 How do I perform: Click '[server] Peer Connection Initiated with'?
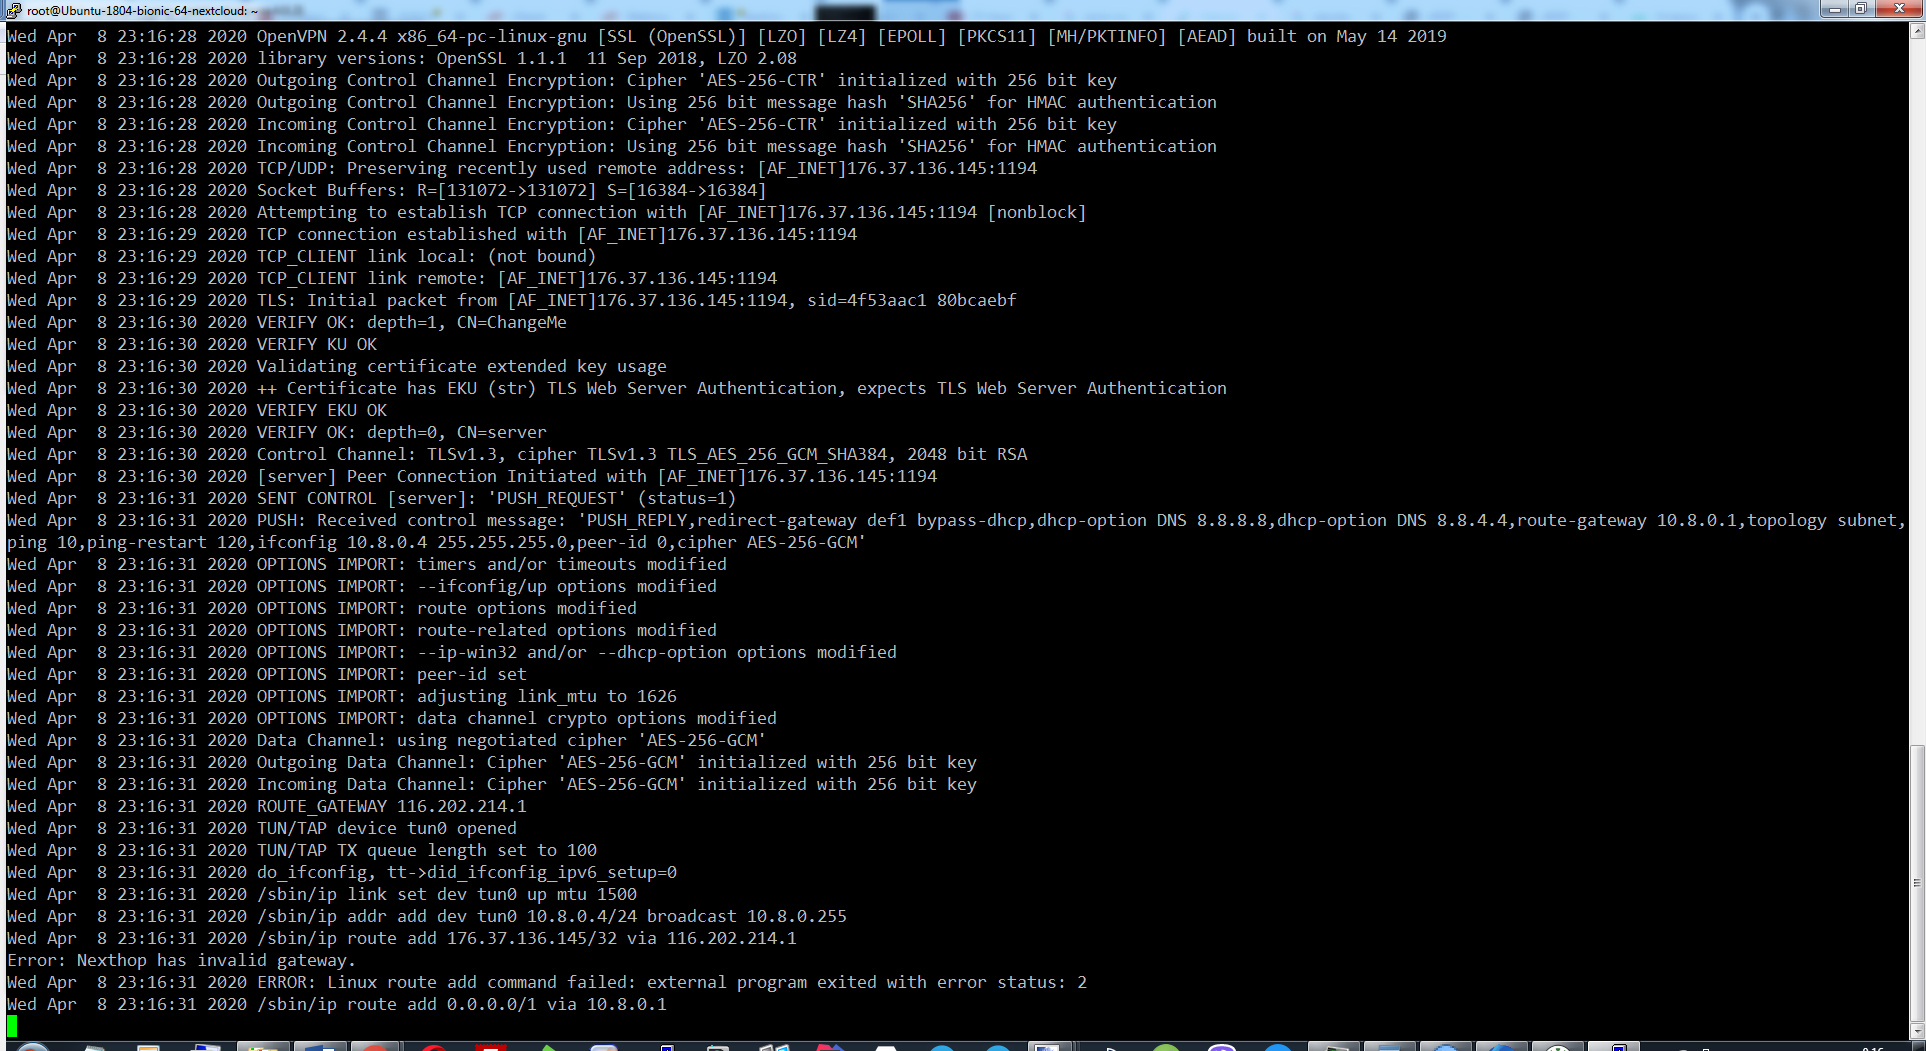pyautogui.click(x=452, y=476)
